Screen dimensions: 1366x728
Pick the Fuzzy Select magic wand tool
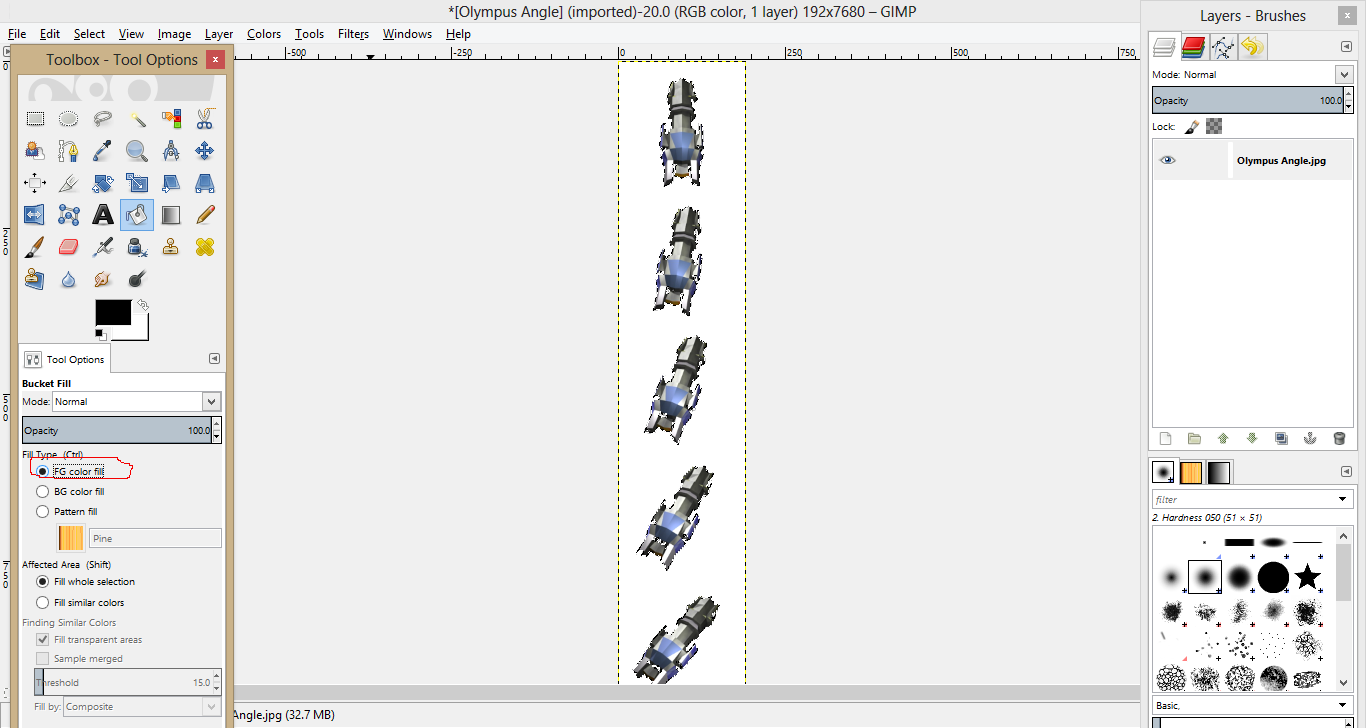(137, 119)
